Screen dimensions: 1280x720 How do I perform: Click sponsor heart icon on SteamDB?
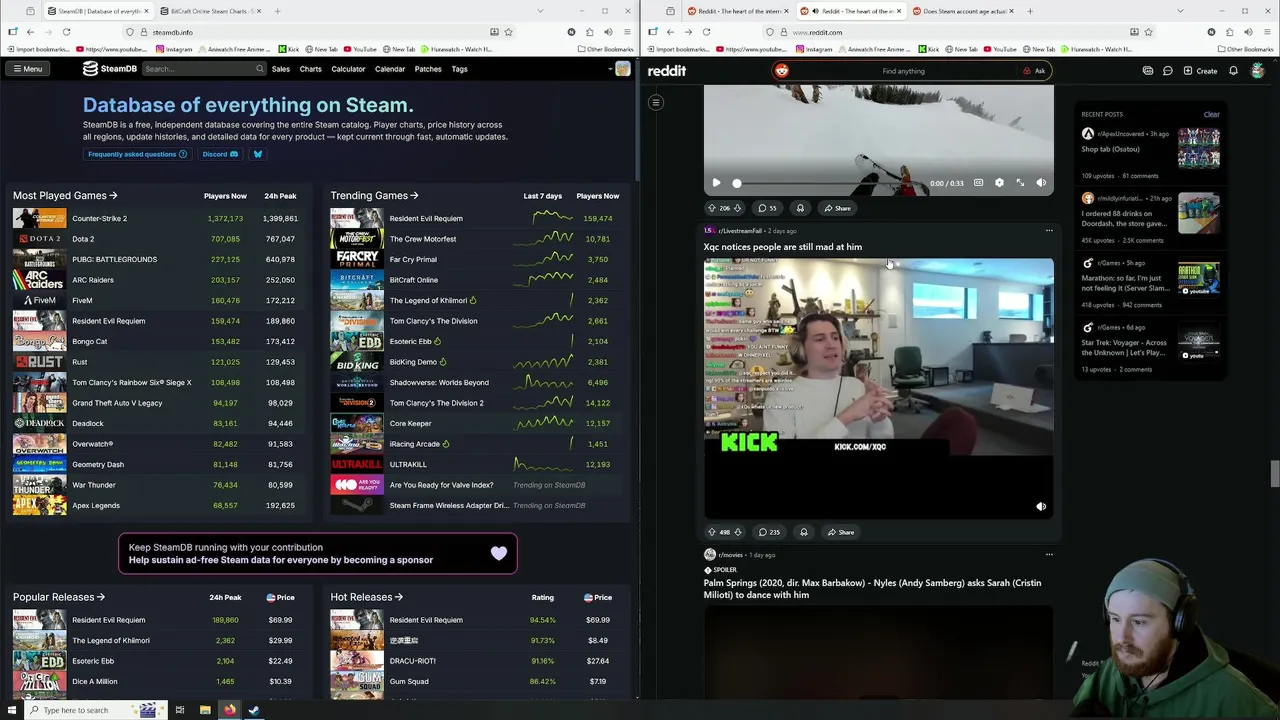(498, 553)
